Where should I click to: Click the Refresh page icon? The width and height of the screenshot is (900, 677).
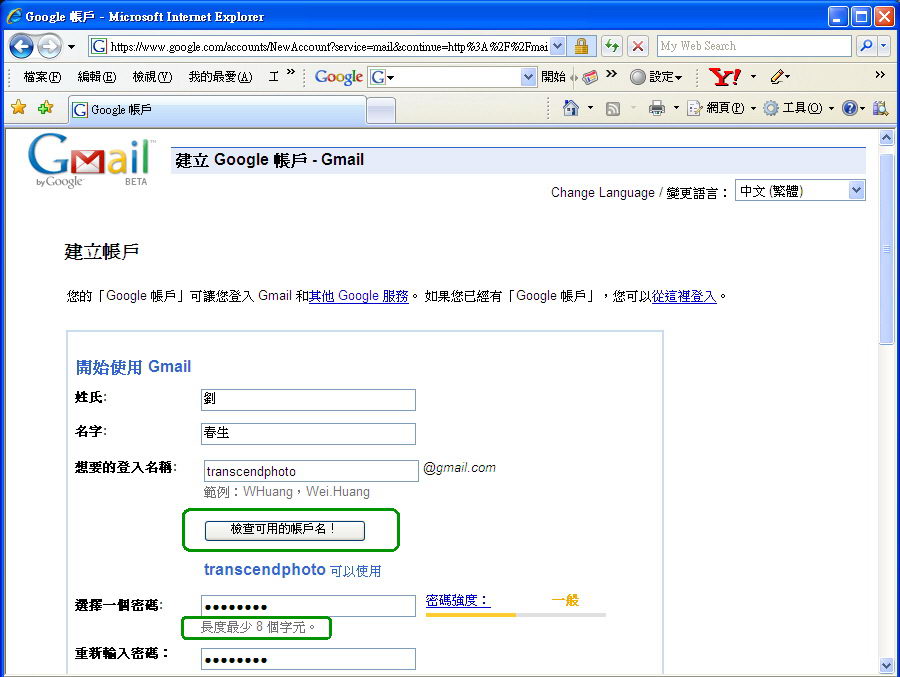(612, 46)
